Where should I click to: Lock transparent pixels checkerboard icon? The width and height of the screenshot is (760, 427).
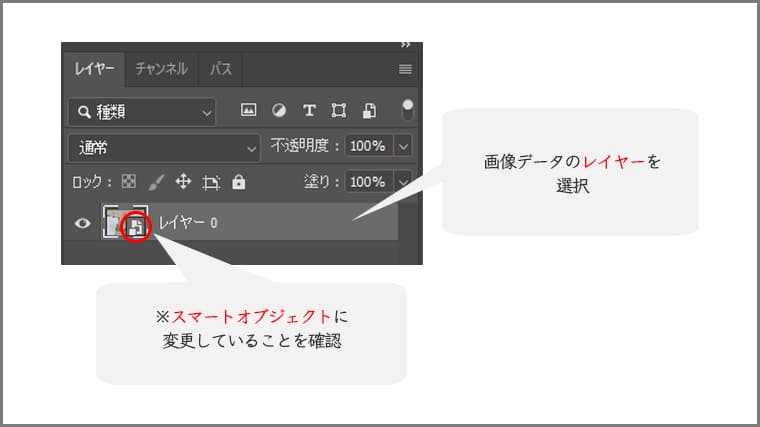click(x=129, y=182)
